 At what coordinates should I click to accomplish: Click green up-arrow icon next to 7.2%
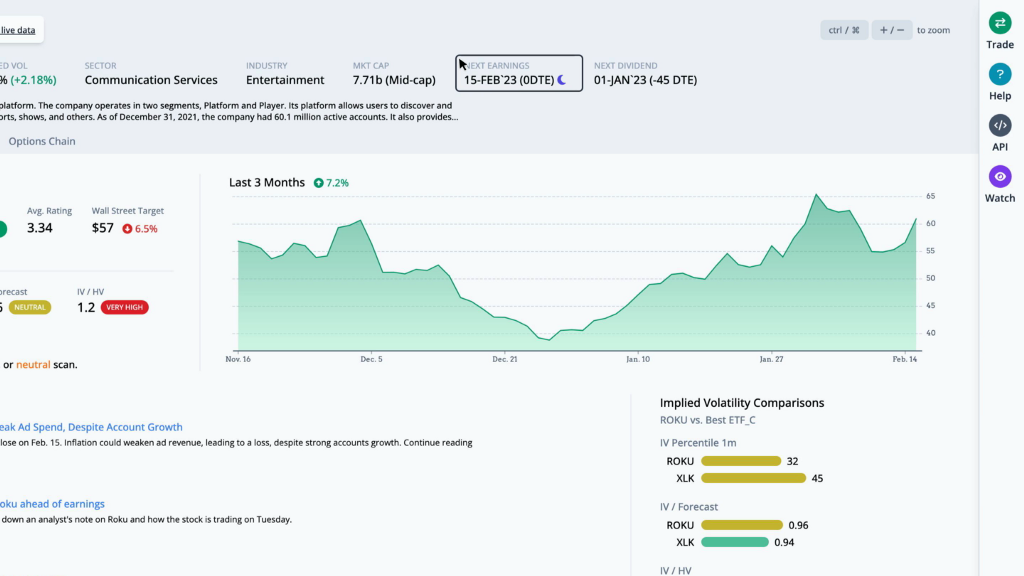pos(318,183)
